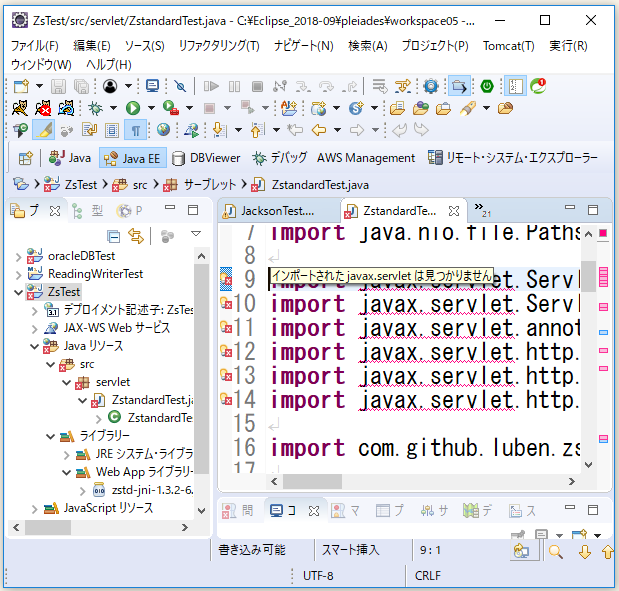The width and height of the screenshot is (619, 591).
Task: Open dropdown next to New wizard icon
Action: 39,86
